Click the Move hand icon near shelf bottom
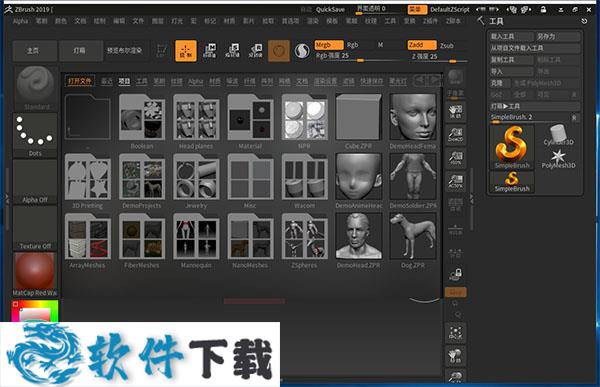600x387 pixels. point(455,356)
